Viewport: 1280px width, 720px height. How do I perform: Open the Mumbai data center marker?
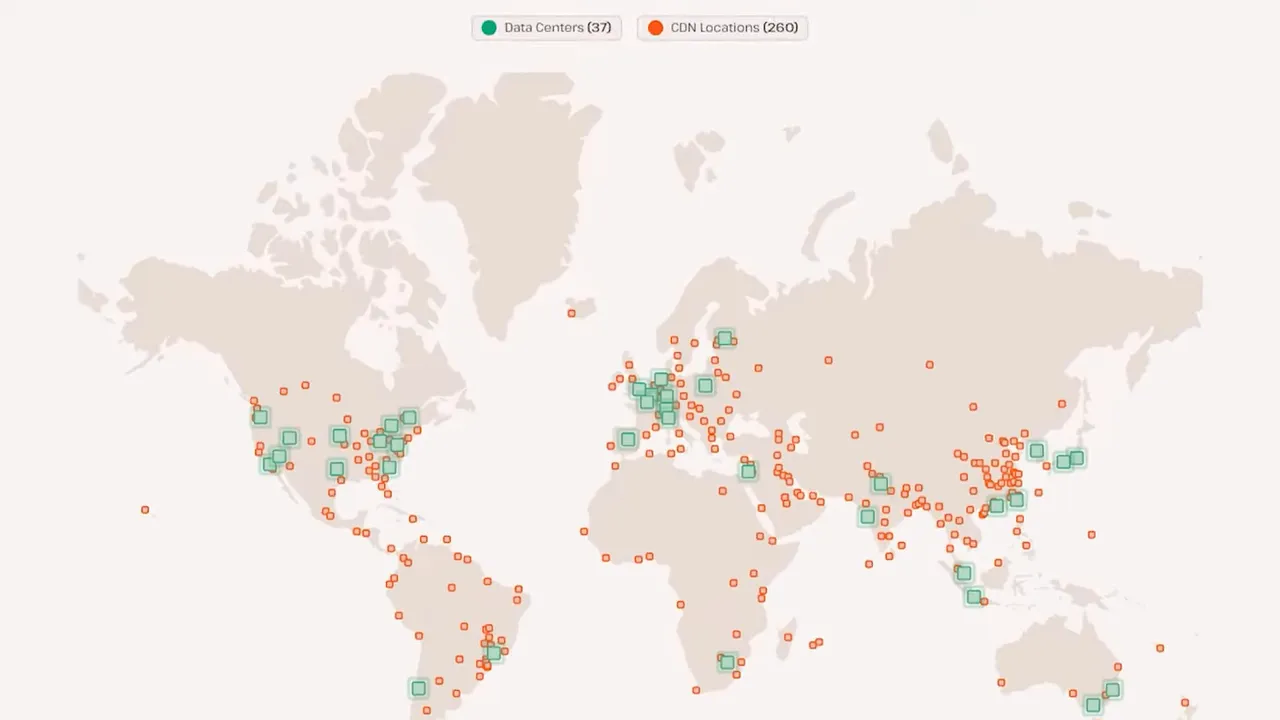(x=867, y=517)
